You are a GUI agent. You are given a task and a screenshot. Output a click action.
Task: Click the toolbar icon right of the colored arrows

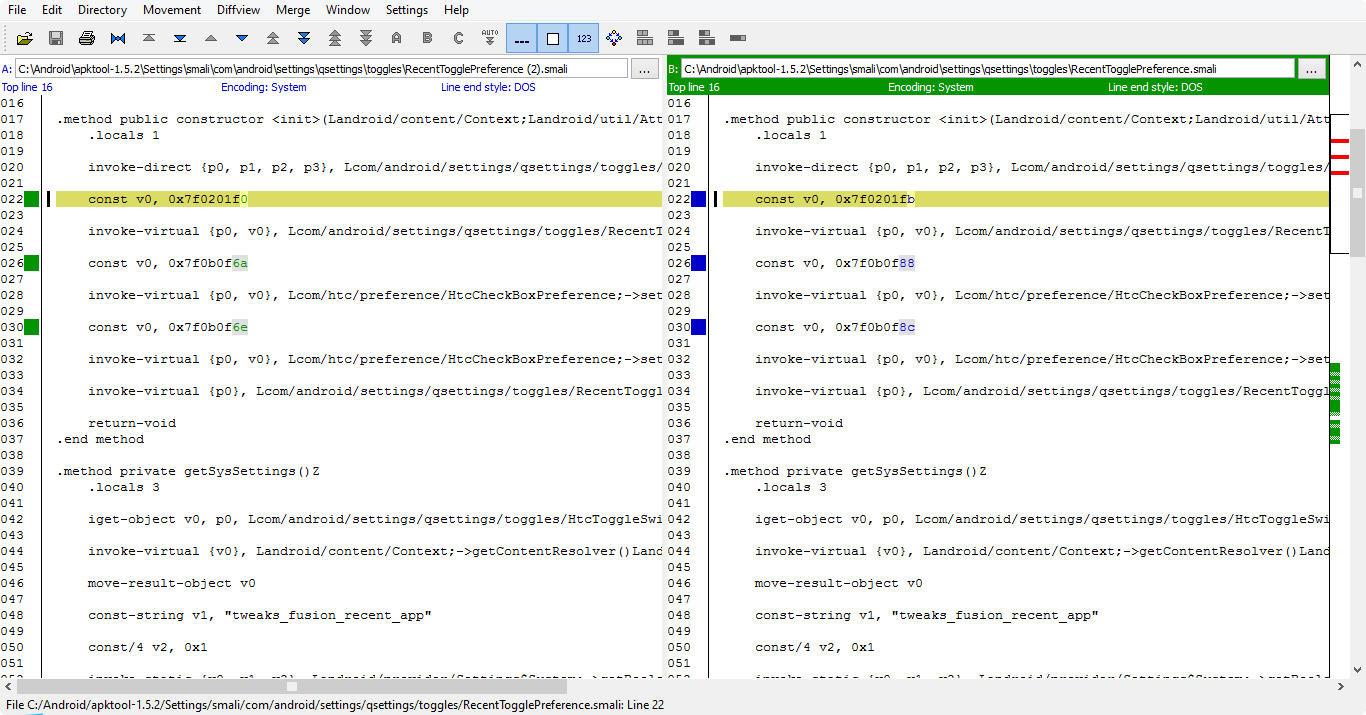tap(645, 38)
